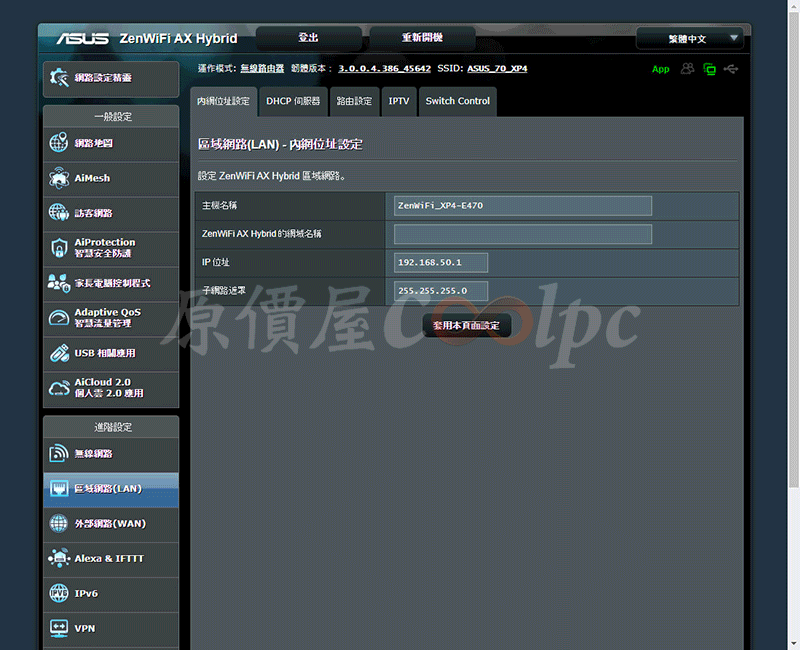Viewport: 800px width, 650px height.
Task: Open the AiProtection shield icon
Action: coord(59,247)
